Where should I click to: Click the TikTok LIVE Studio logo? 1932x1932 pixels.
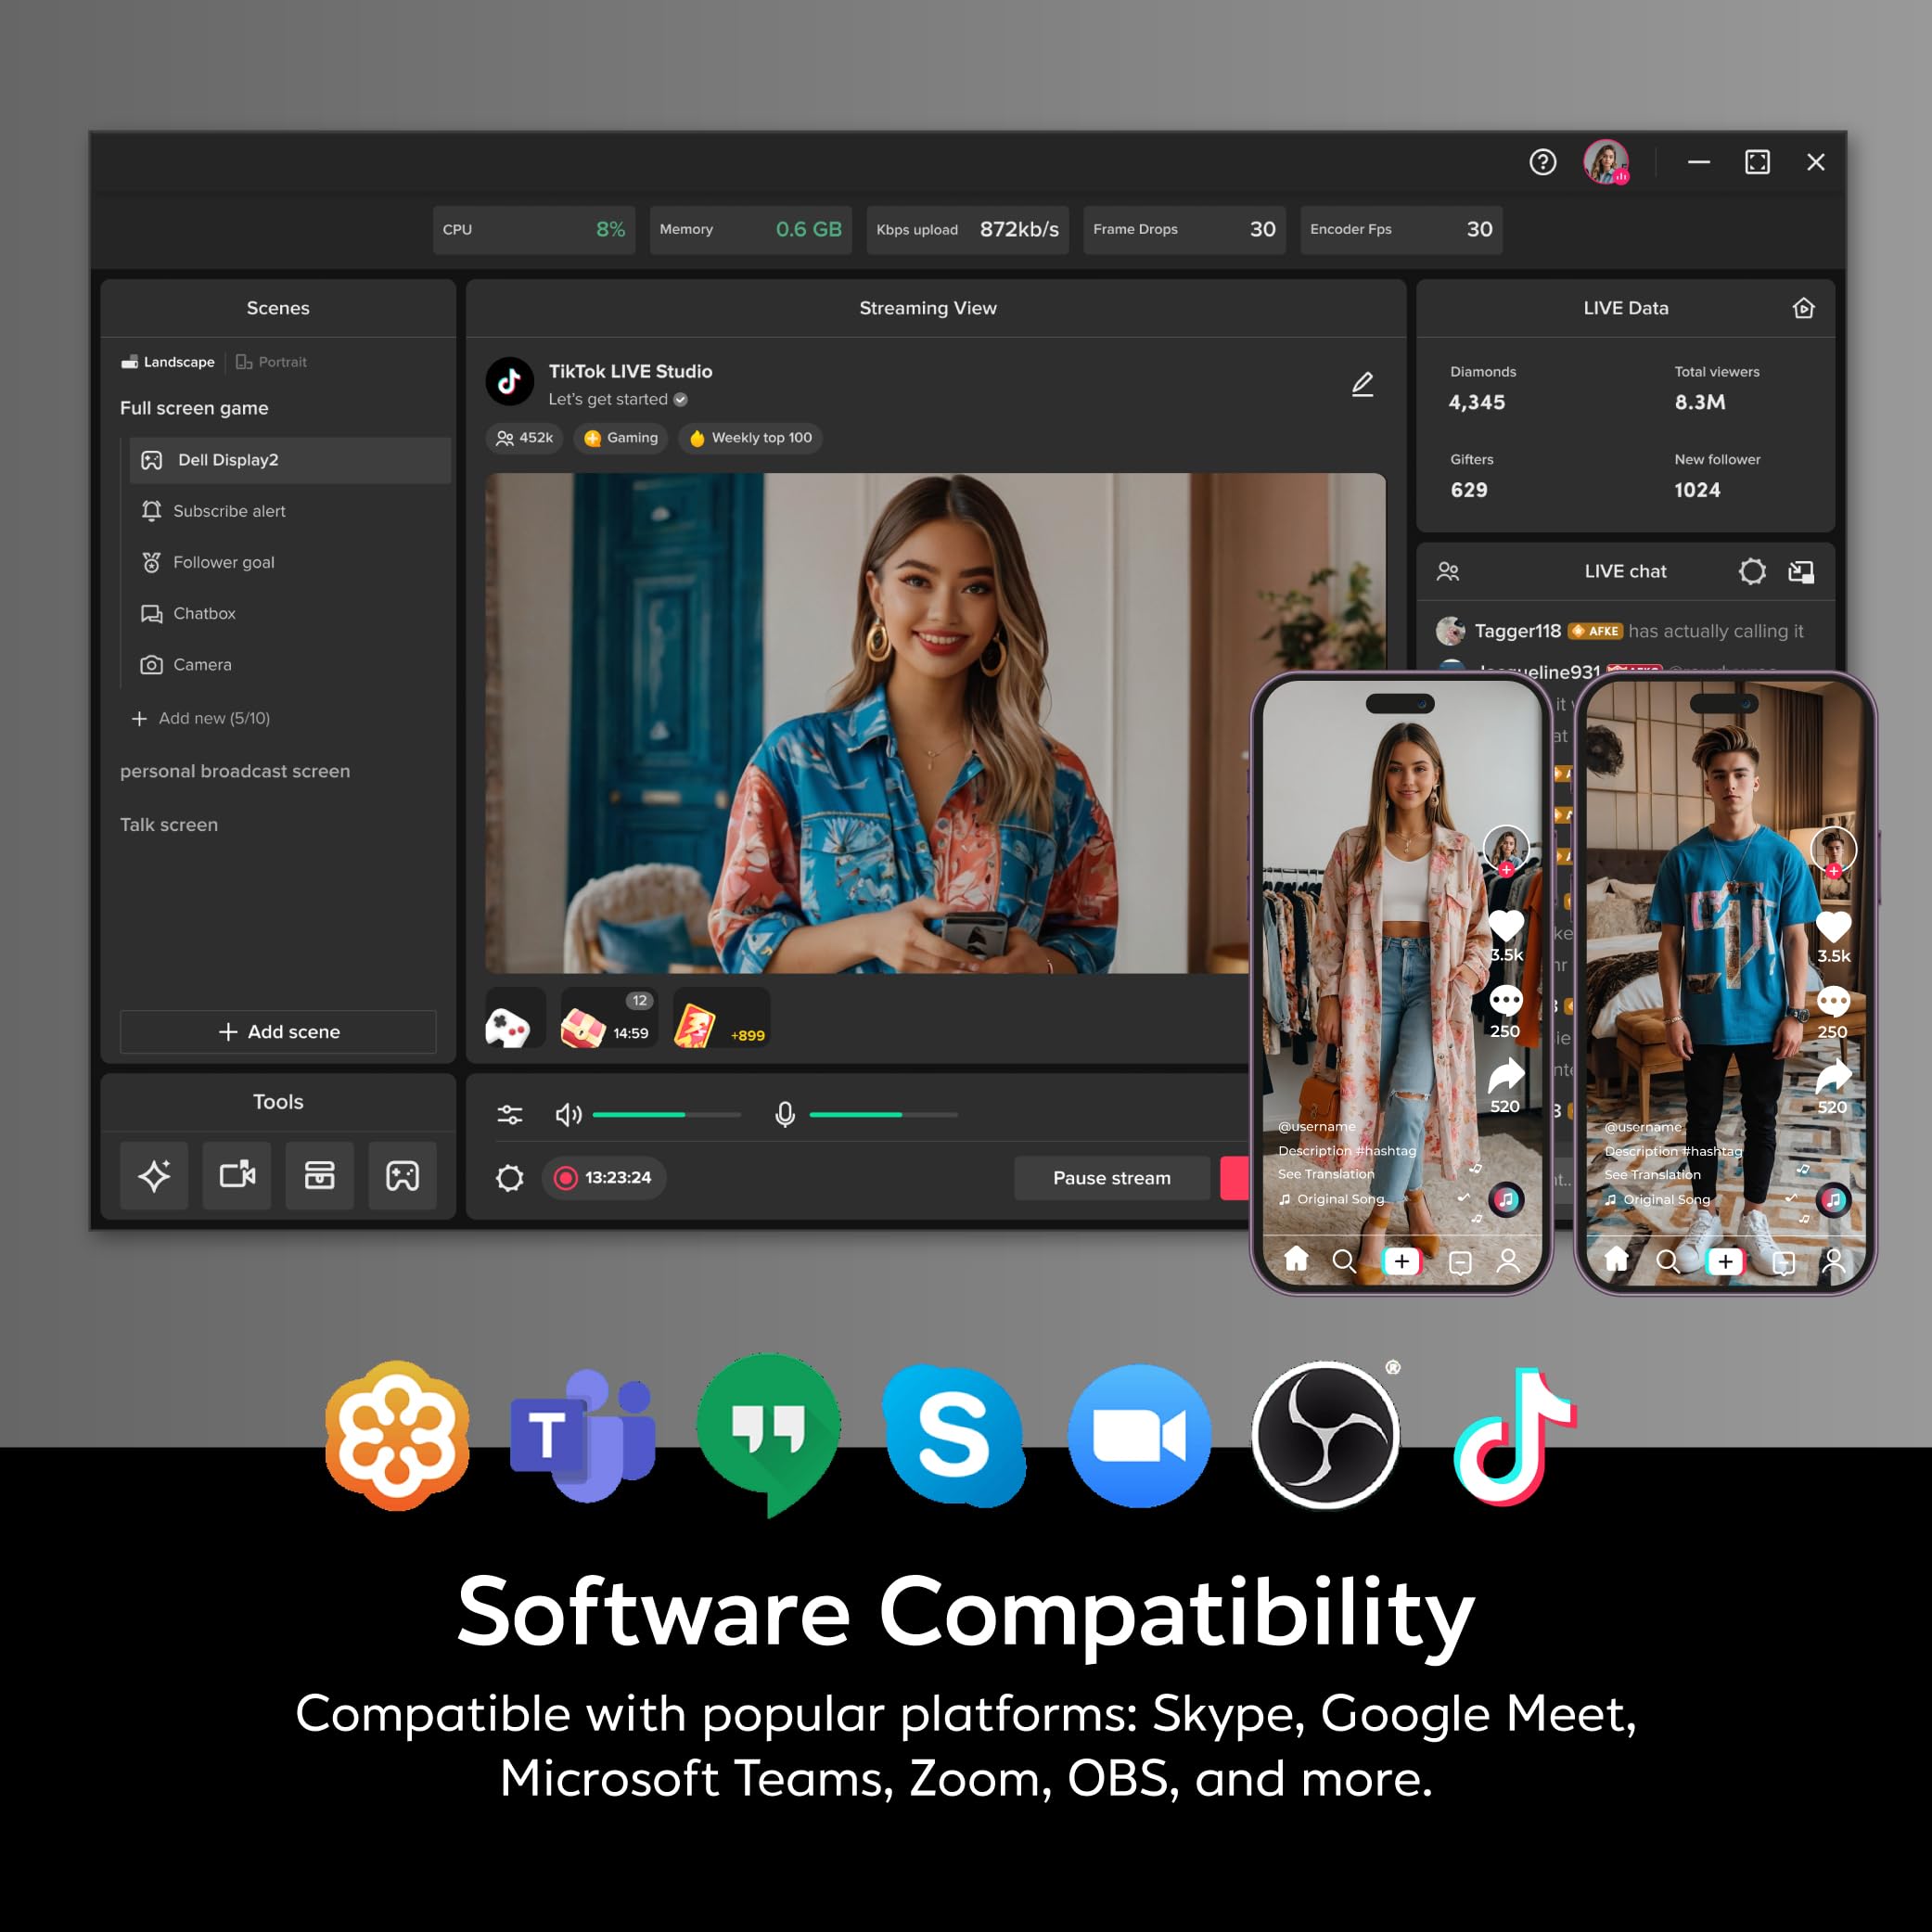509,381
